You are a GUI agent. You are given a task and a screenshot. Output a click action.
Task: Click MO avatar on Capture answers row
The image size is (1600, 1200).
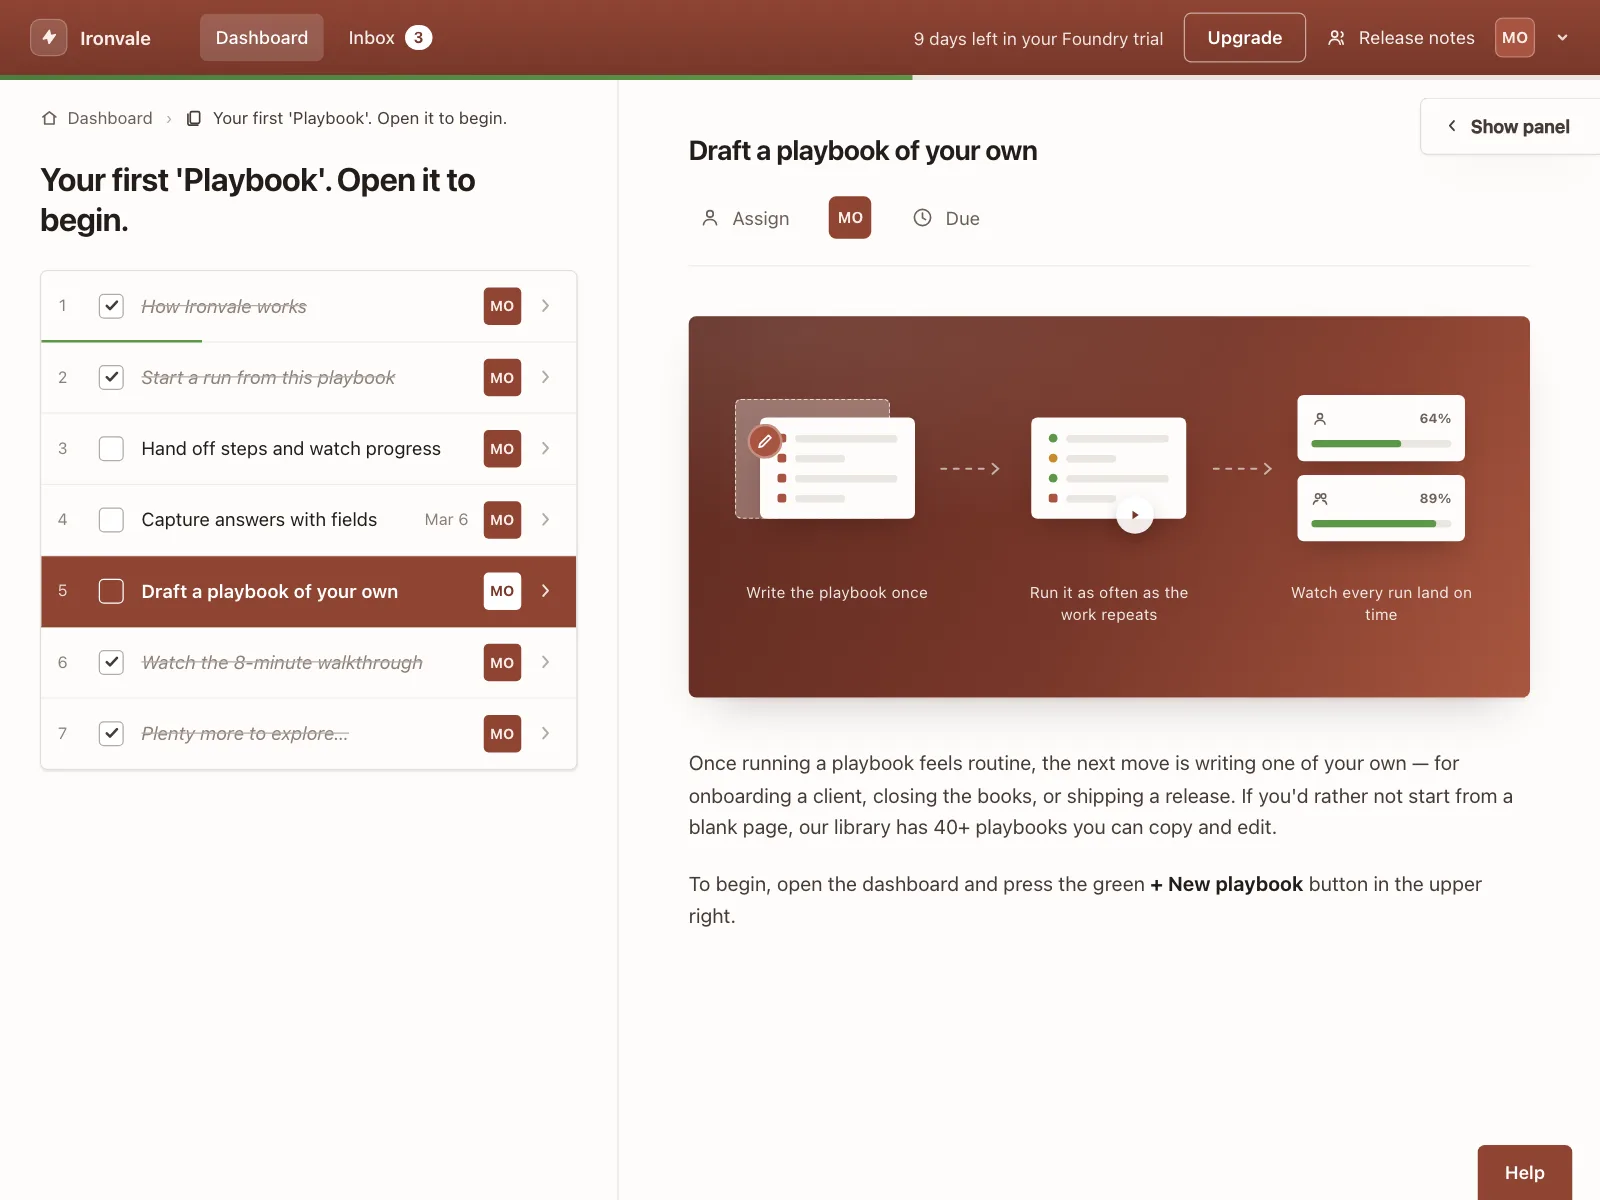click(x=502, y=520)
